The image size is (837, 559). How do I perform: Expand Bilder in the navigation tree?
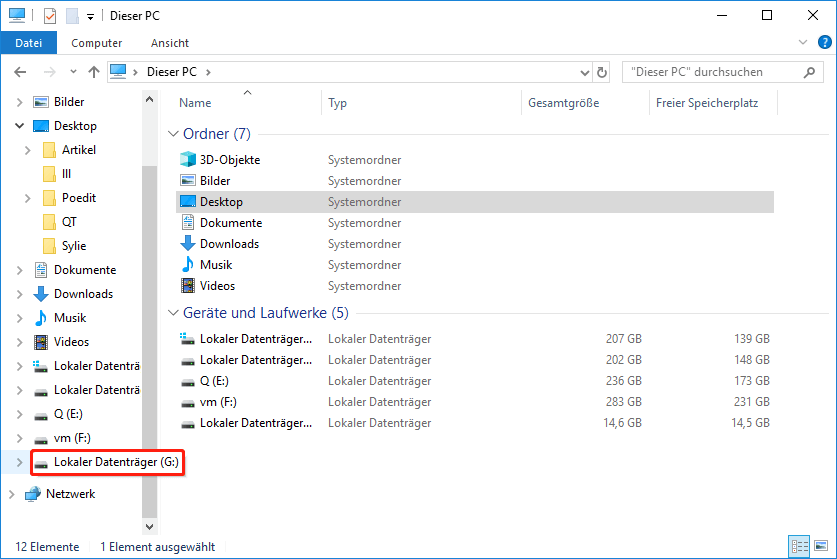click(x=20, y=102)
